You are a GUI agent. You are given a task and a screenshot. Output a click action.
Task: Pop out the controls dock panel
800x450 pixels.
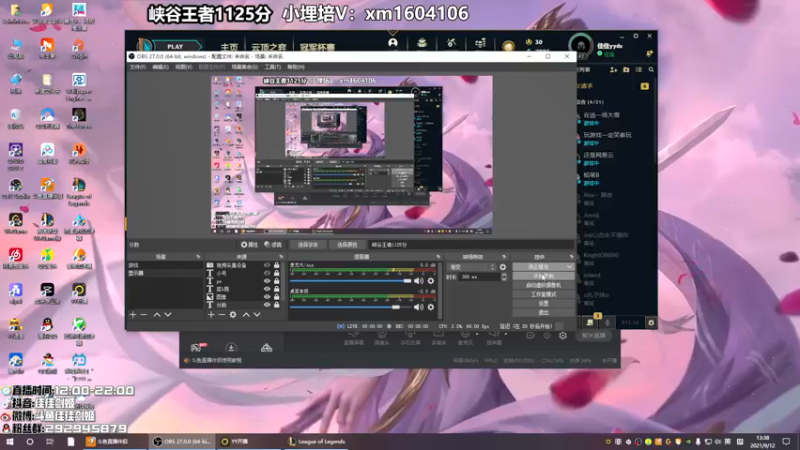click(571, 257)
